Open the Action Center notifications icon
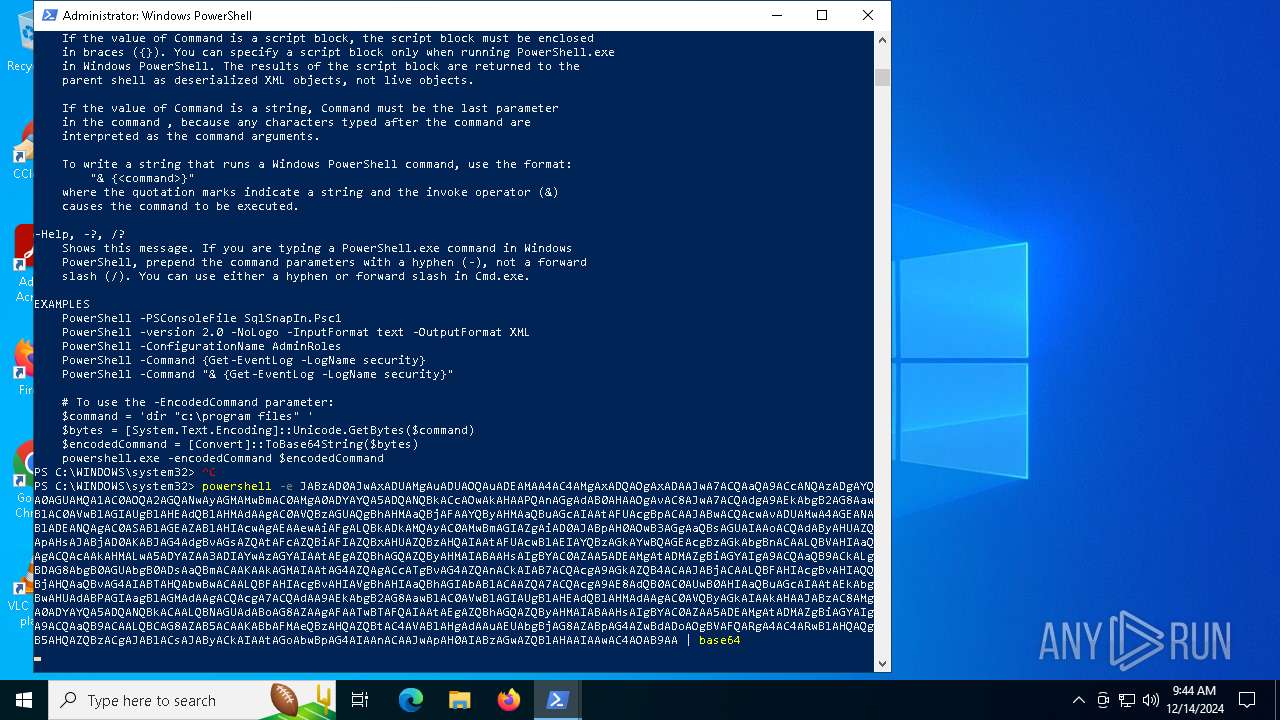The height and width of the screenshot is (720, 1280). [1248, 700]
